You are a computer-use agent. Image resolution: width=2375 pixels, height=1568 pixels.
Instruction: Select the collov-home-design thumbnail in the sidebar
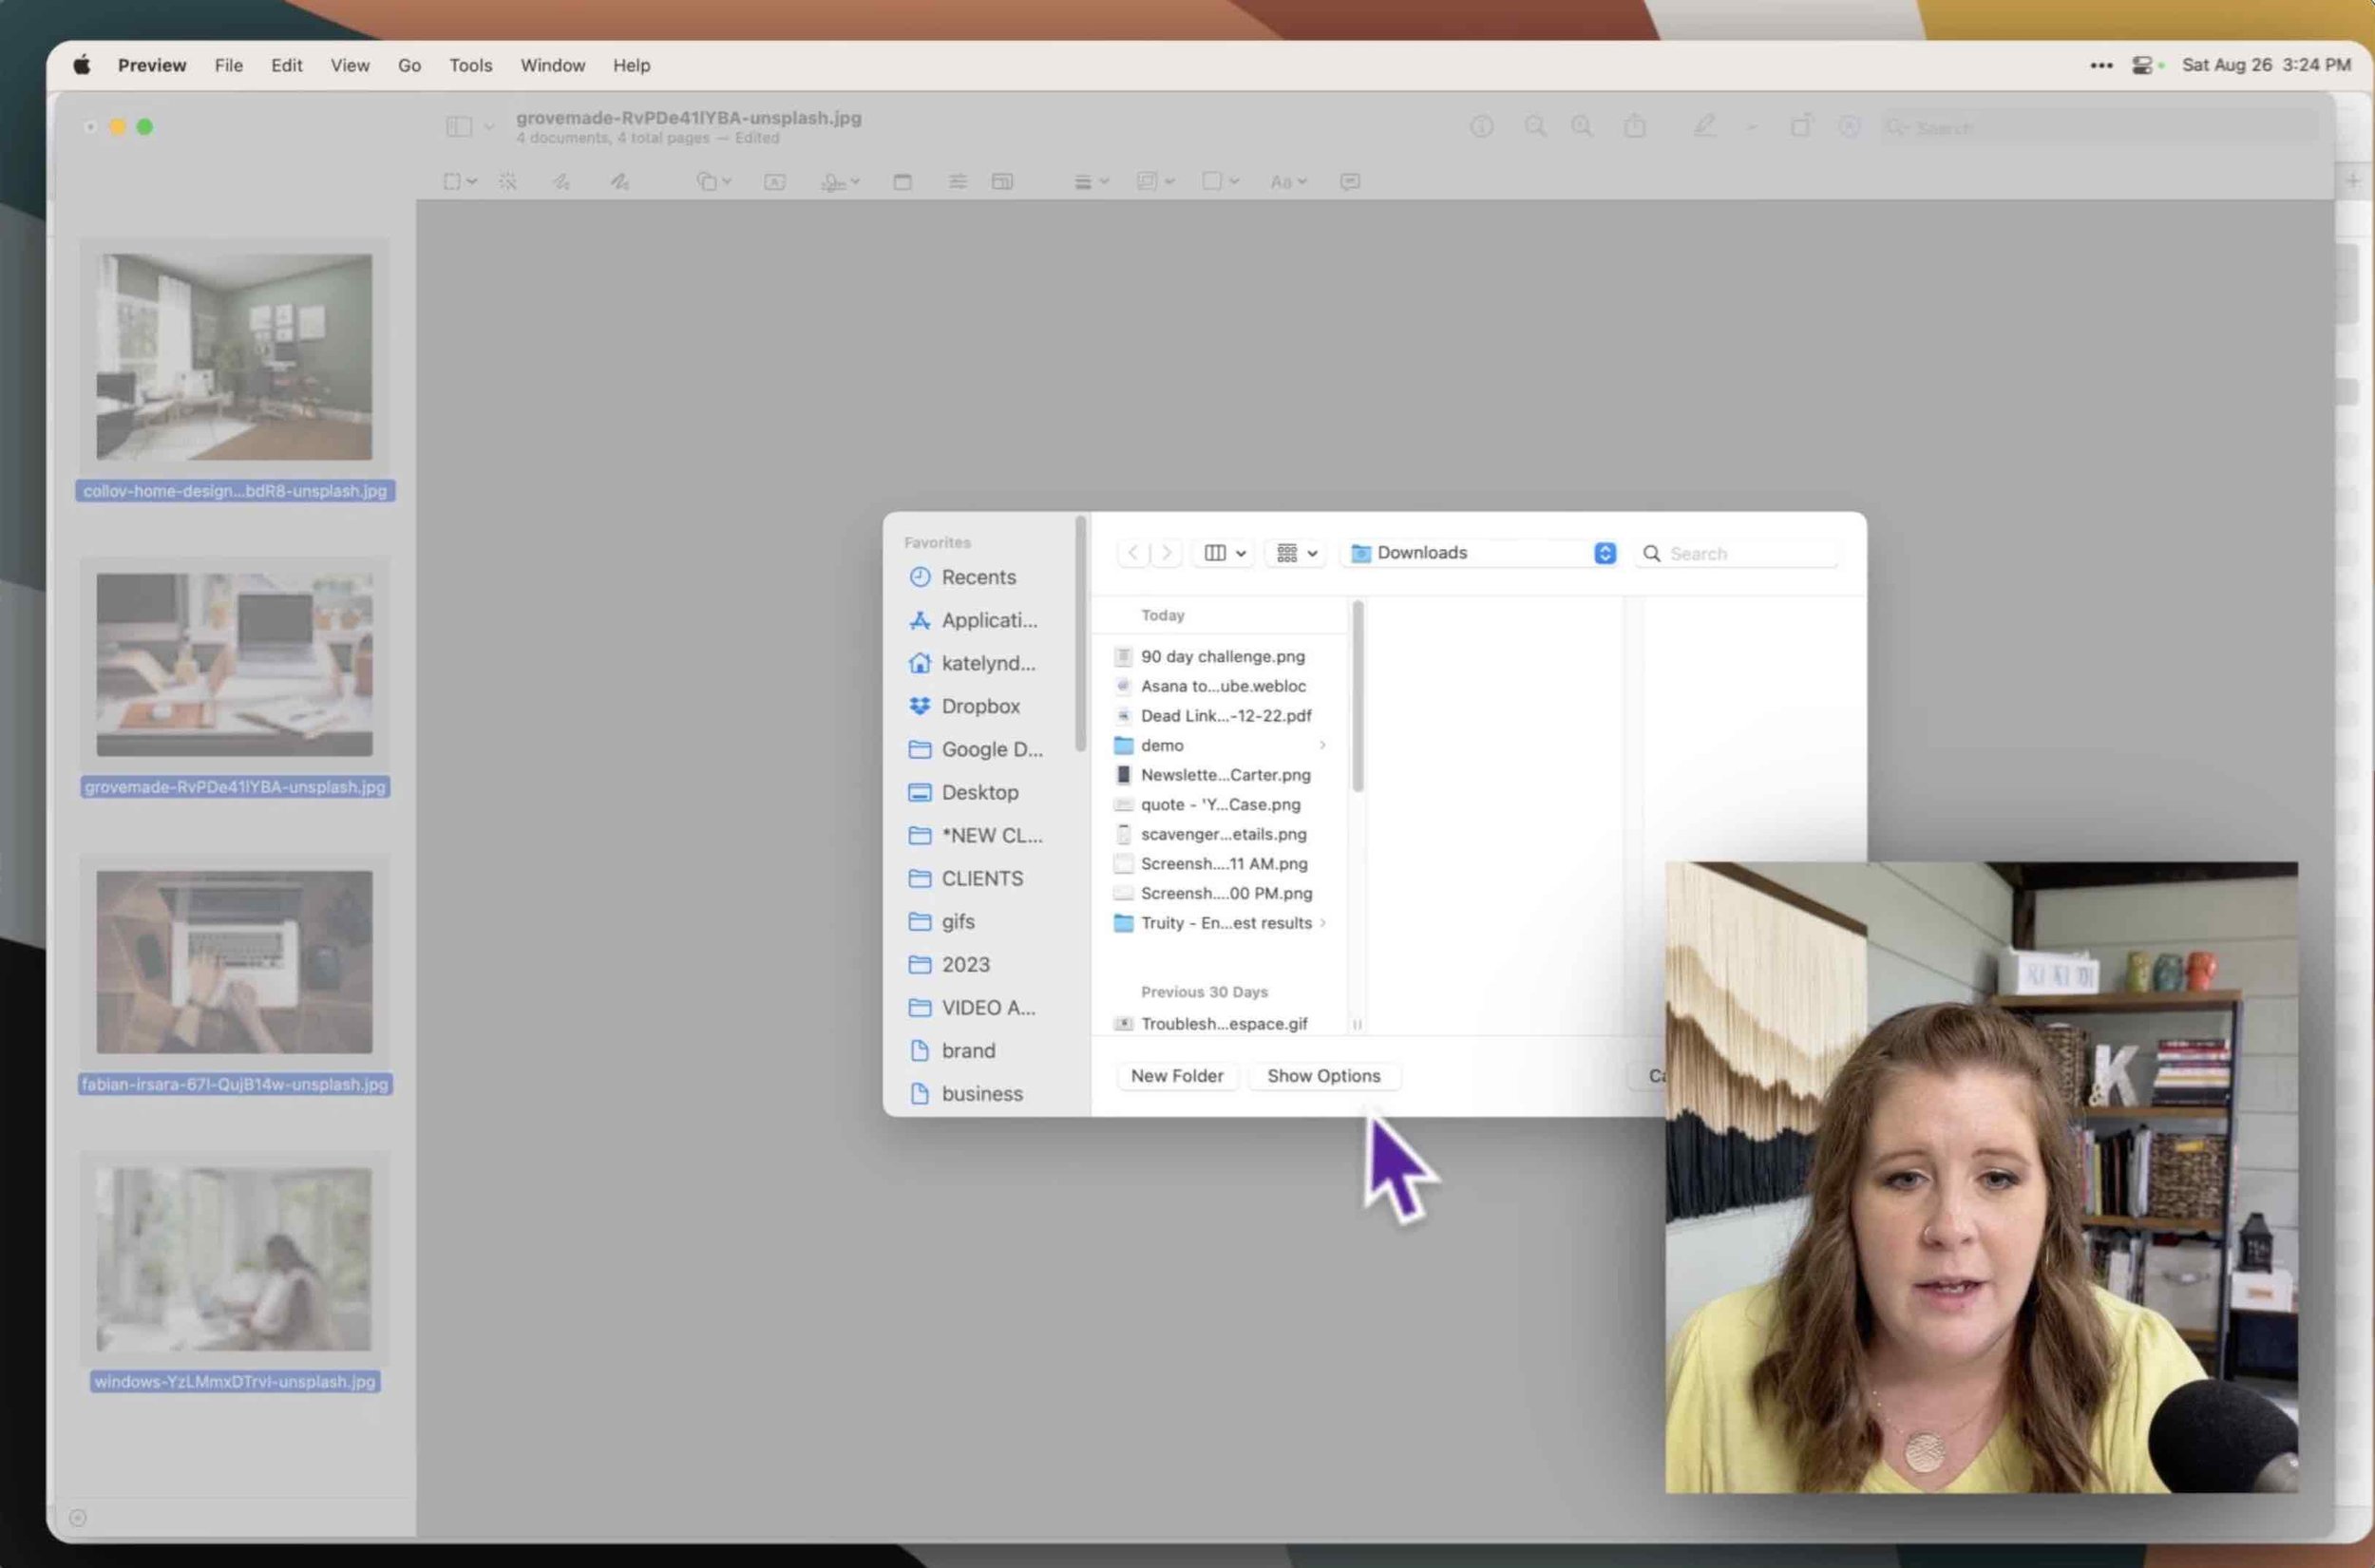point(234,356)
